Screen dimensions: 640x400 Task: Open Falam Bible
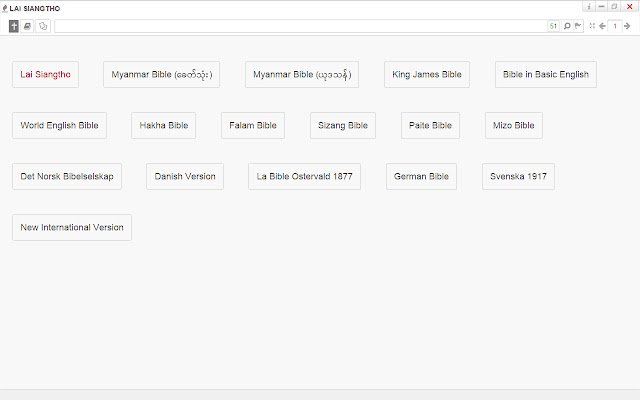pos(253,125)
